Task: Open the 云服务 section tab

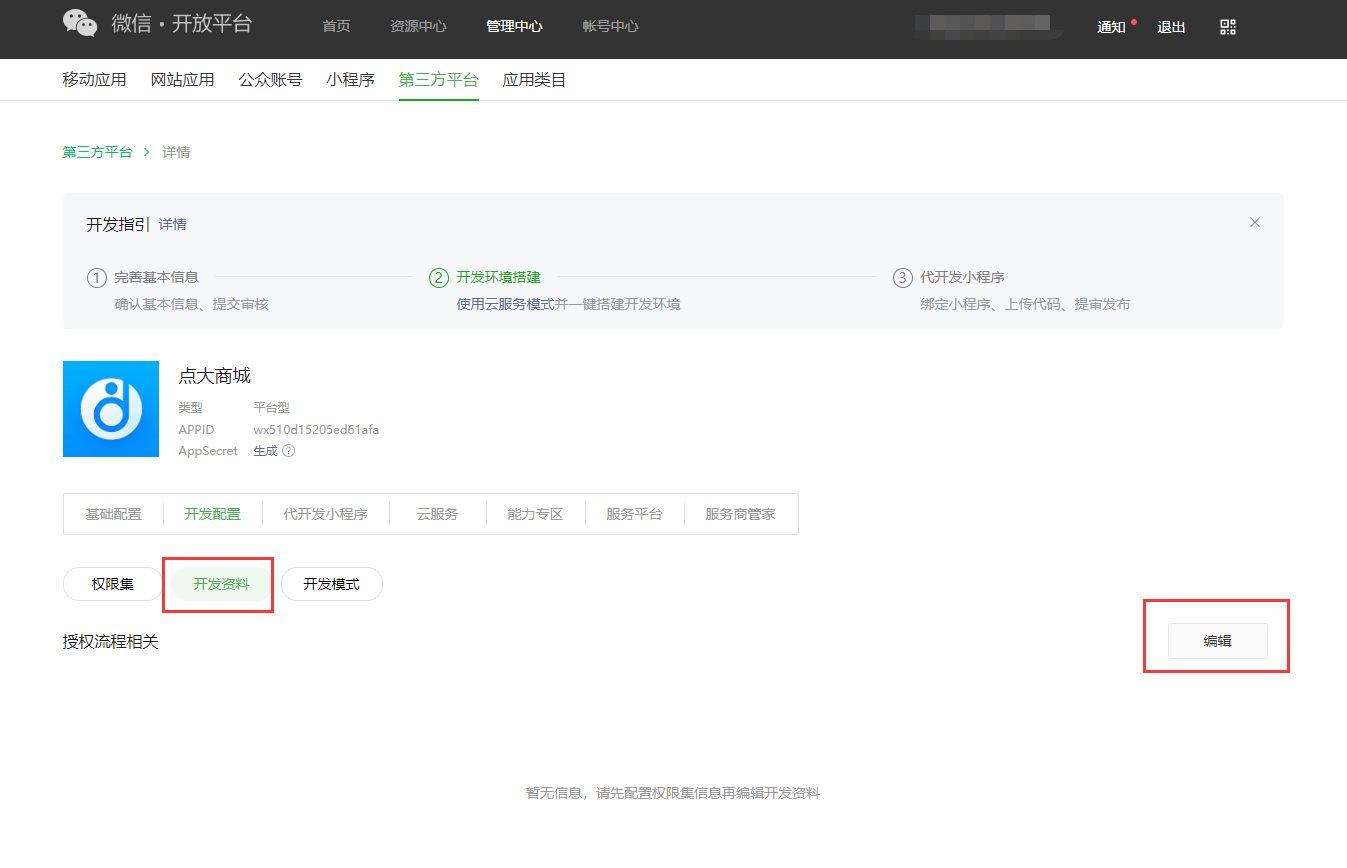Action: point(437,514)
